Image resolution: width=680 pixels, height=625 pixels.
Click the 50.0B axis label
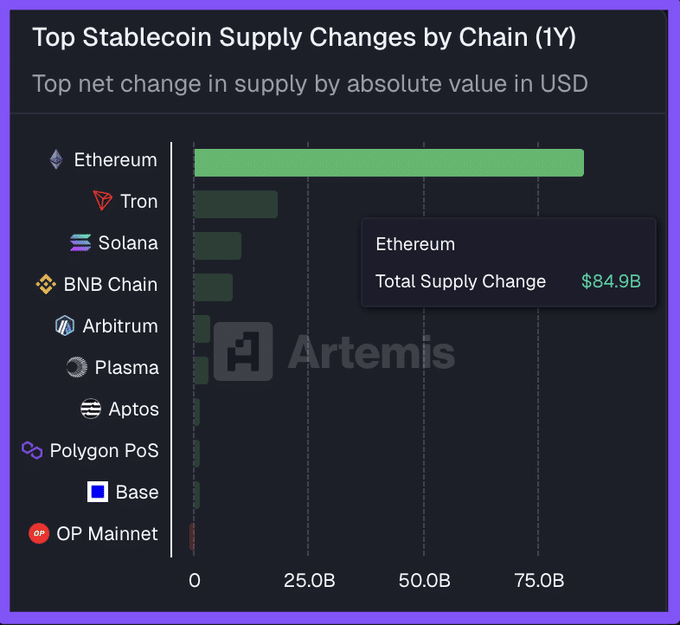pyautogui.click(x=423, y=581)
